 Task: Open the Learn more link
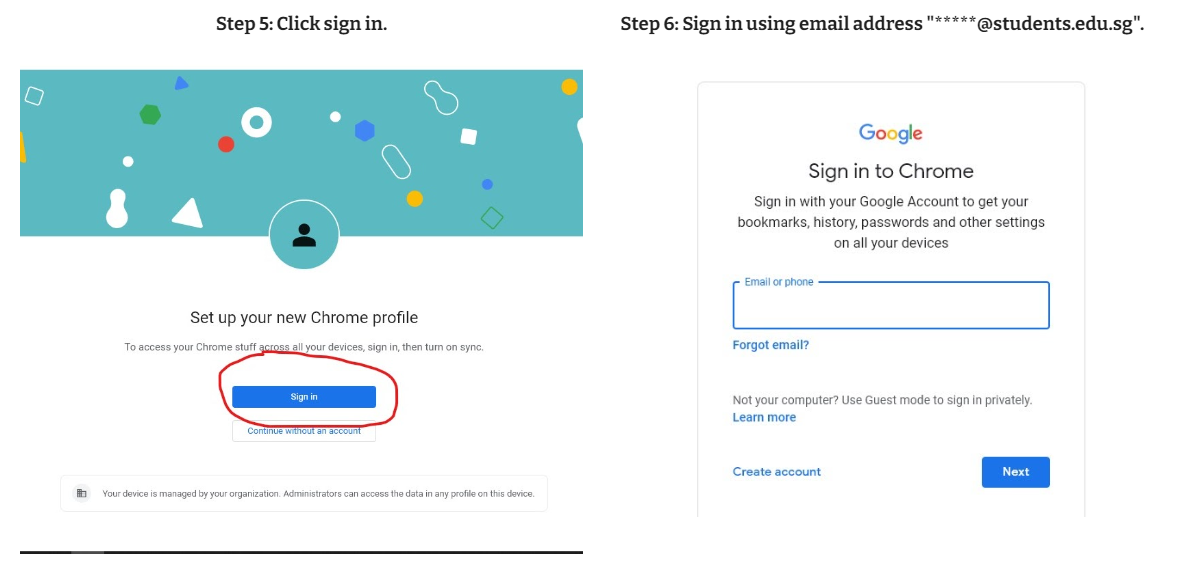(764, 417)
